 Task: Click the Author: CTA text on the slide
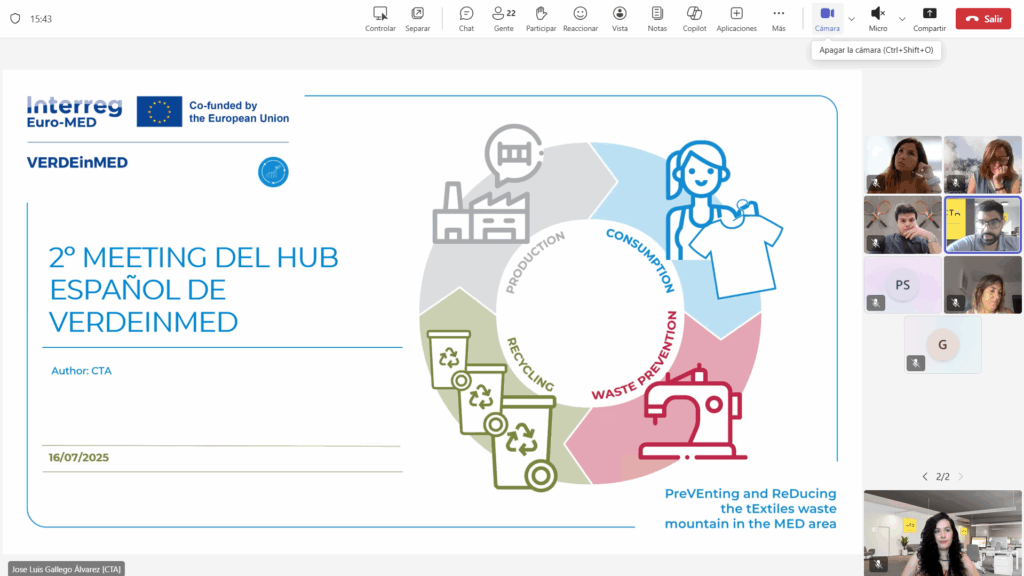(x=82, y=371)
